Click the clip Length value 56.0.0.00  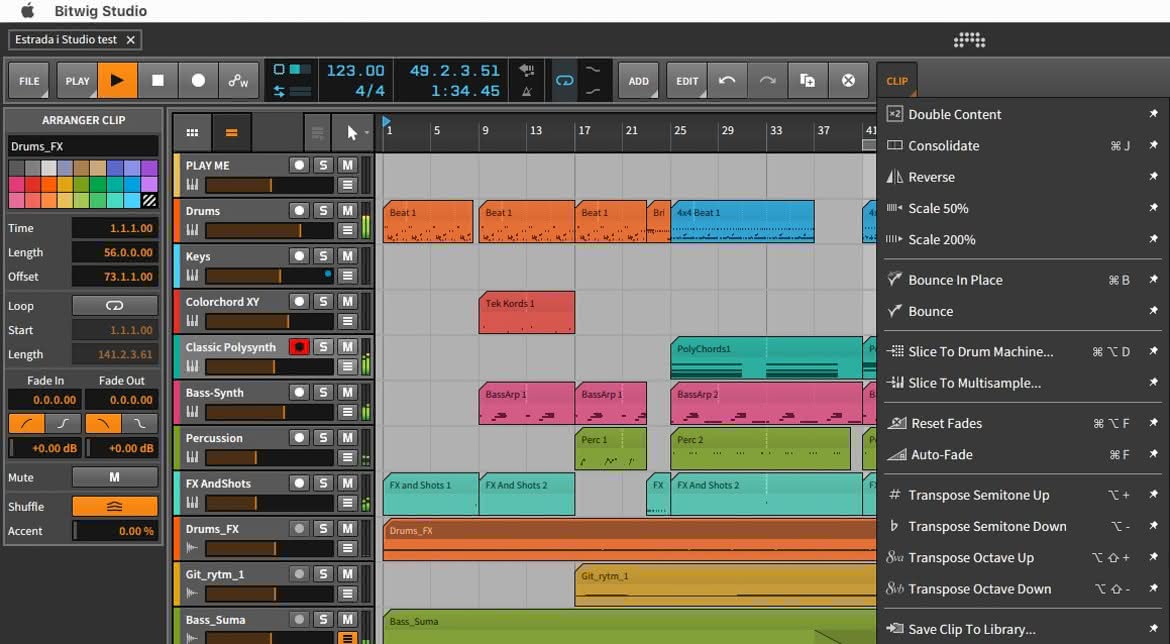(115, 252)
